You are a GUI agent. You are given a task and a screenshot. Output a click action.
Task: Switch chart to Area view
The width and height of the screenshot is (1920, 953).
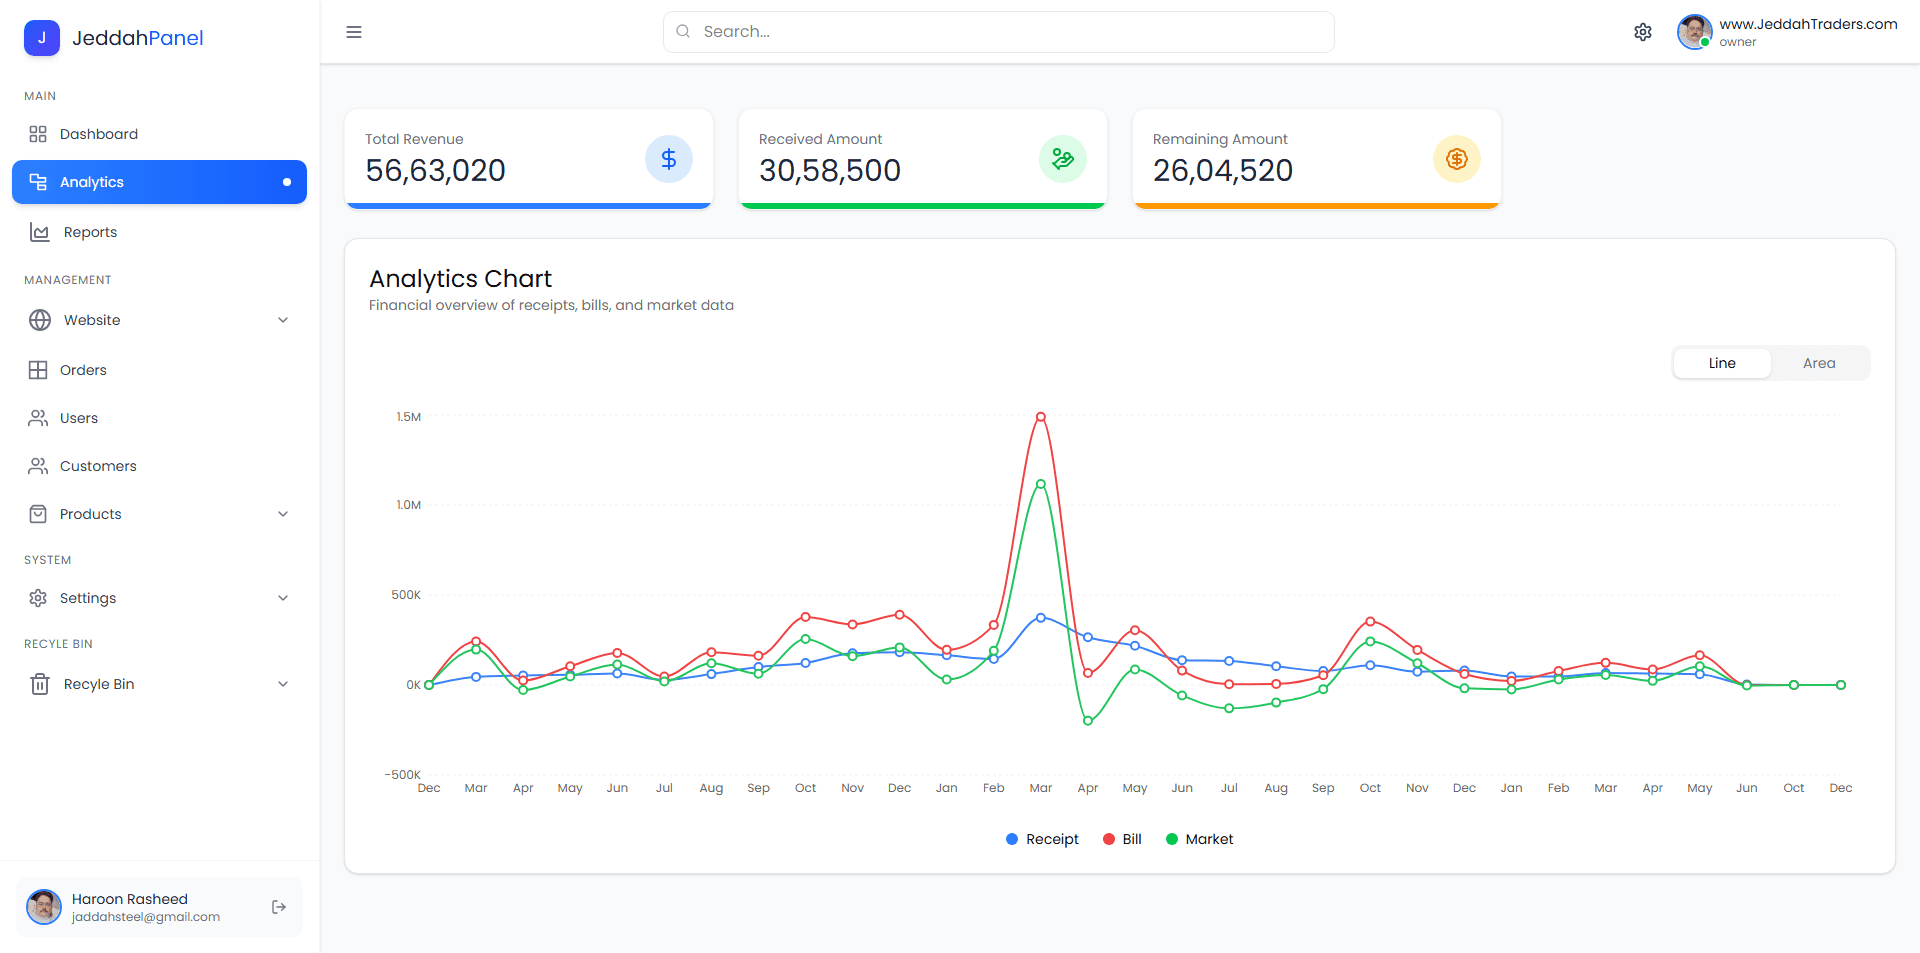tap(1819, 363)
